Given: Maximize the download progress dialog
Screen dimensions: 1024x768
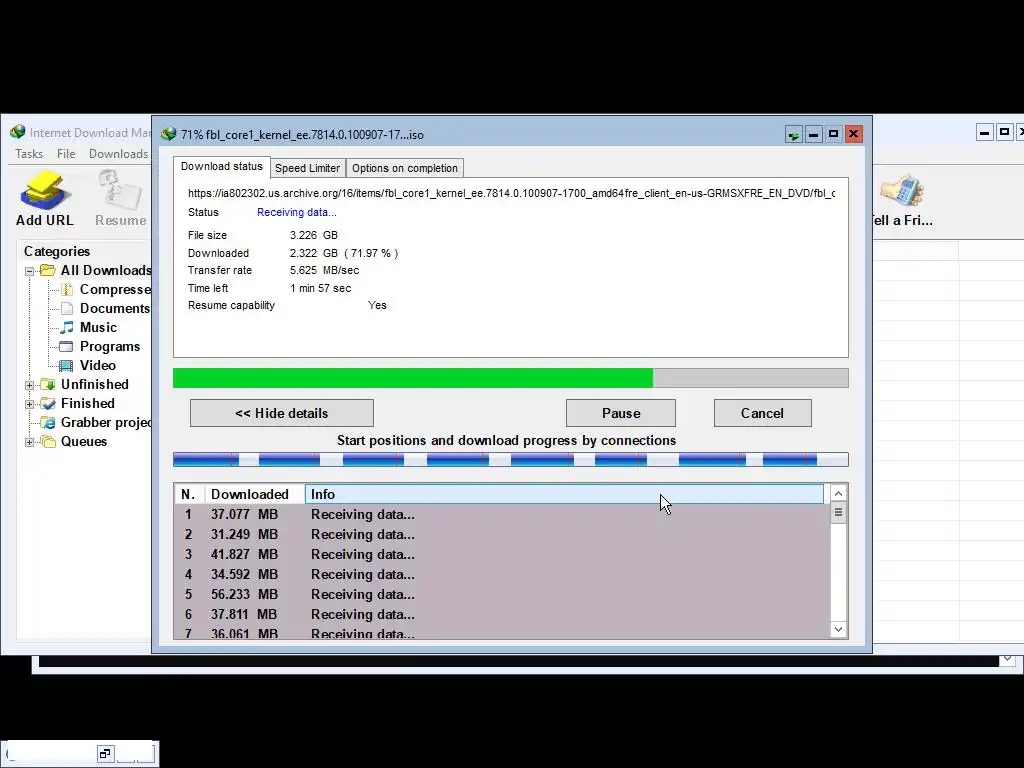Looking at the screenshot, I should point(833,135).
